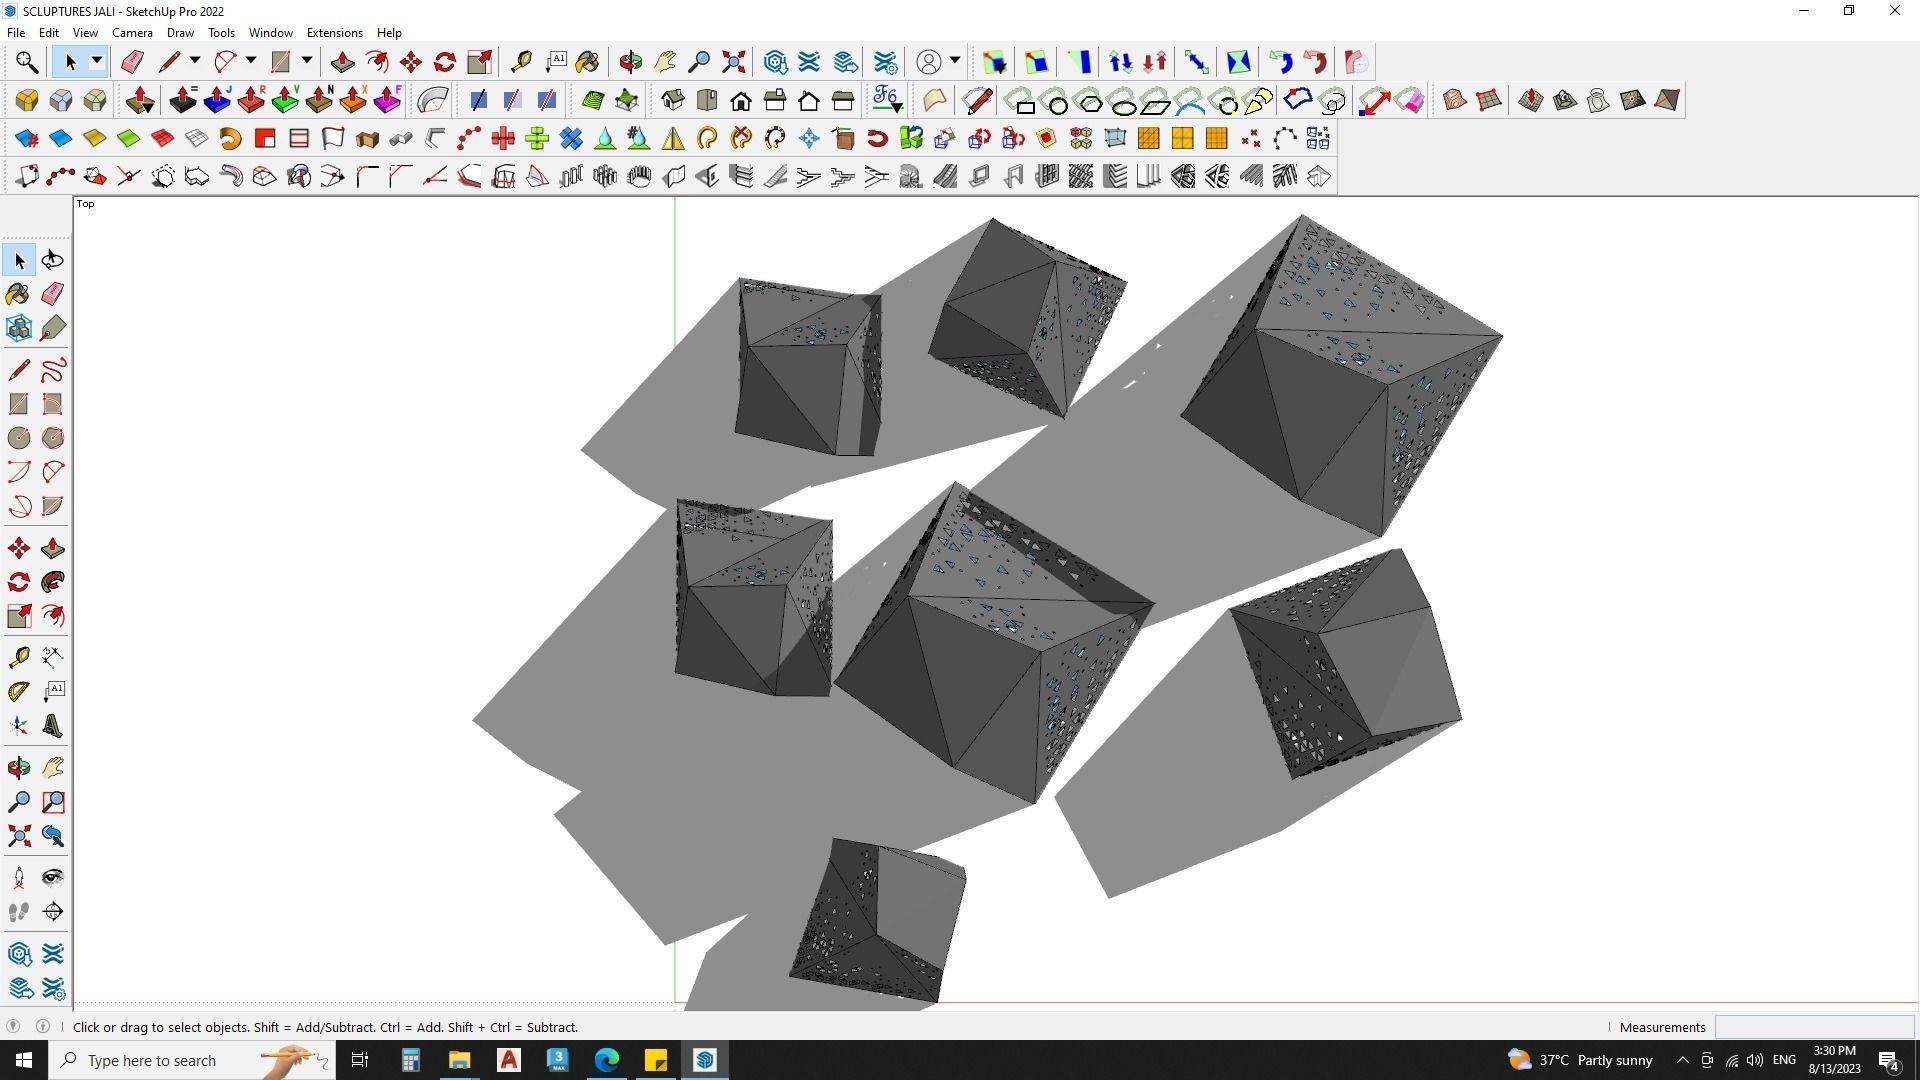This screenshot has height=1080, width=1920.
Task: Select the Polygon tool in the left toolbar
Action: coord(53,438)
